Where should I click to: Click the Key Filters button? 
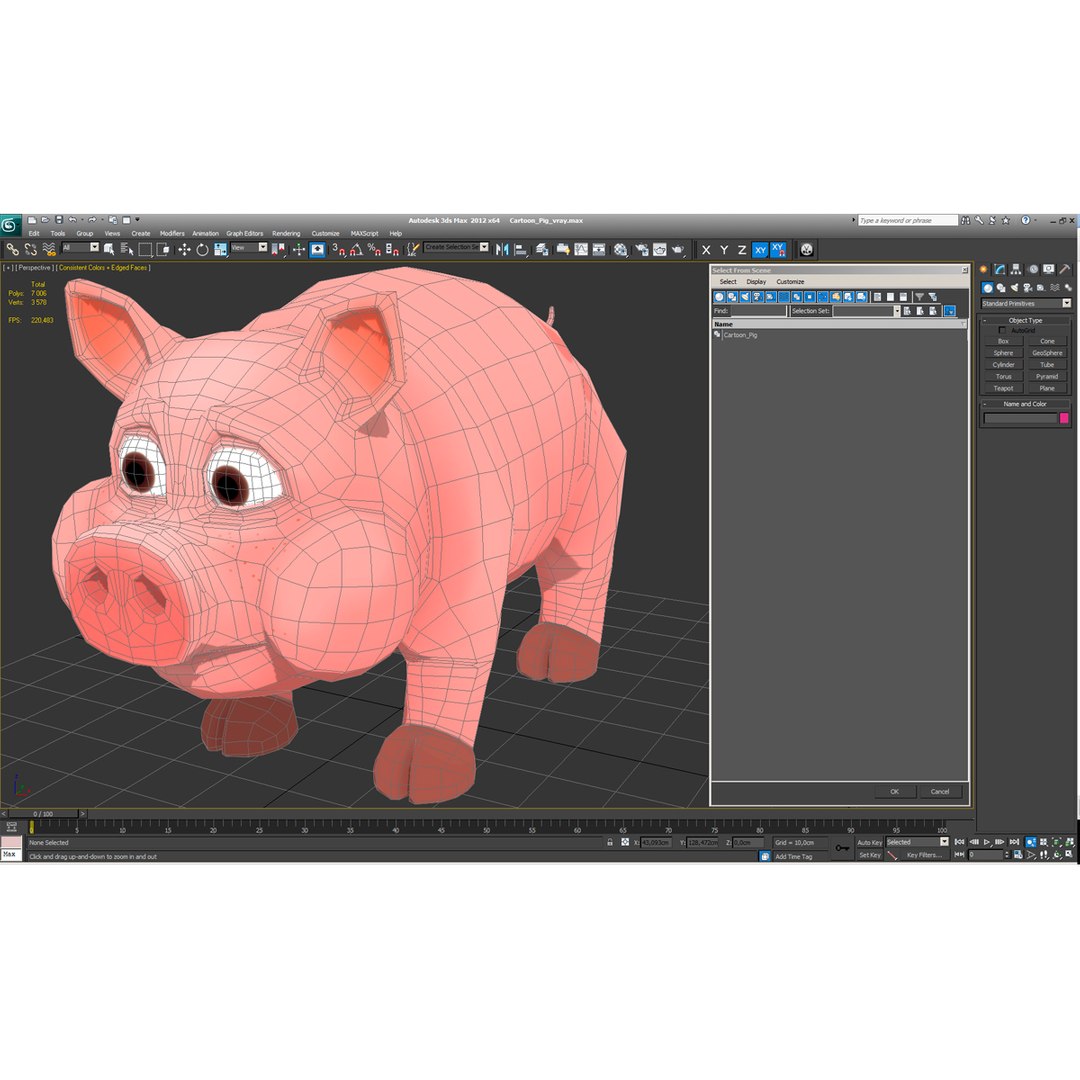coord(924,855)
